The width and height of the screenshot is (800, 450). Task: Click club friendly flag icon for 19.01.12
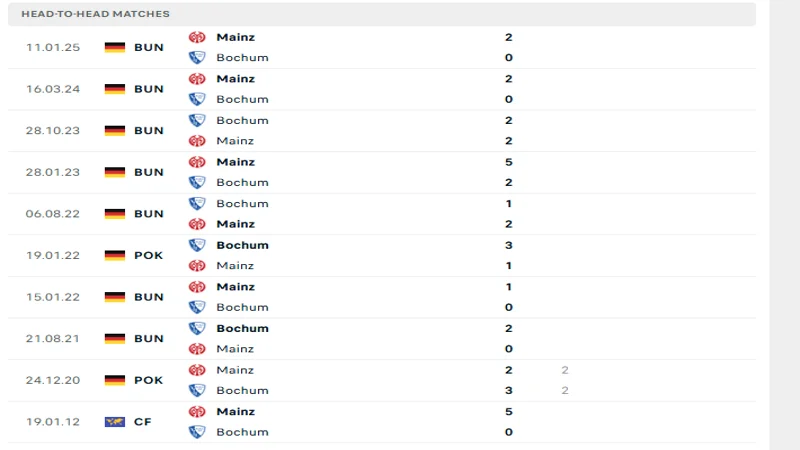coord(115,422)
